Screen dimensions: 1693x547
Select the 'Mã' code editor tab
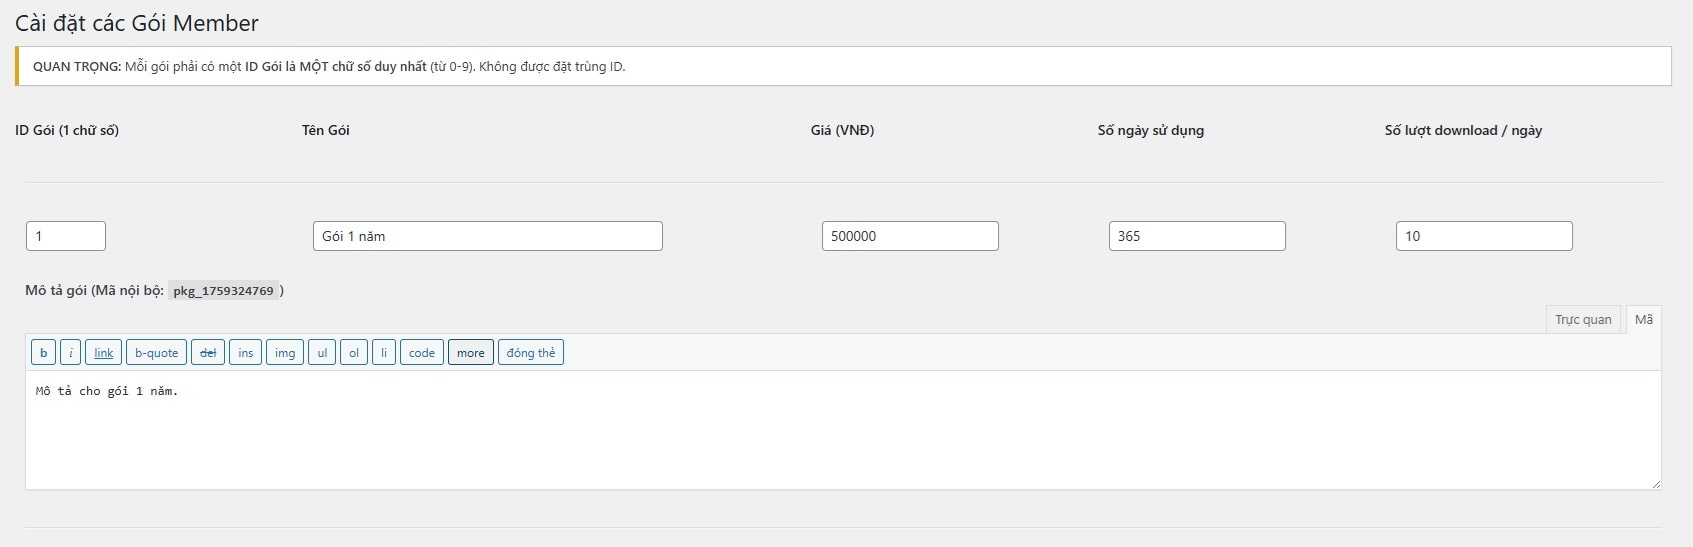[1644, 320]
